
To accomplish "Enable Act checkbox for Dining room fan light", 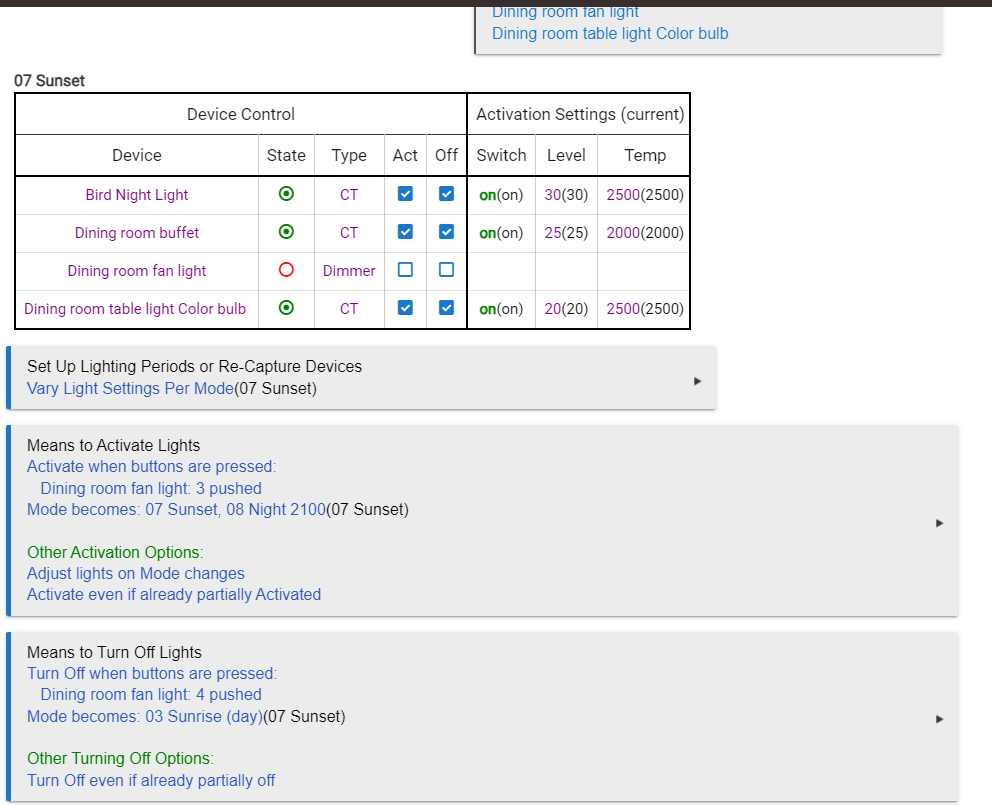I will pyautogui.click(x=405, y=270).
